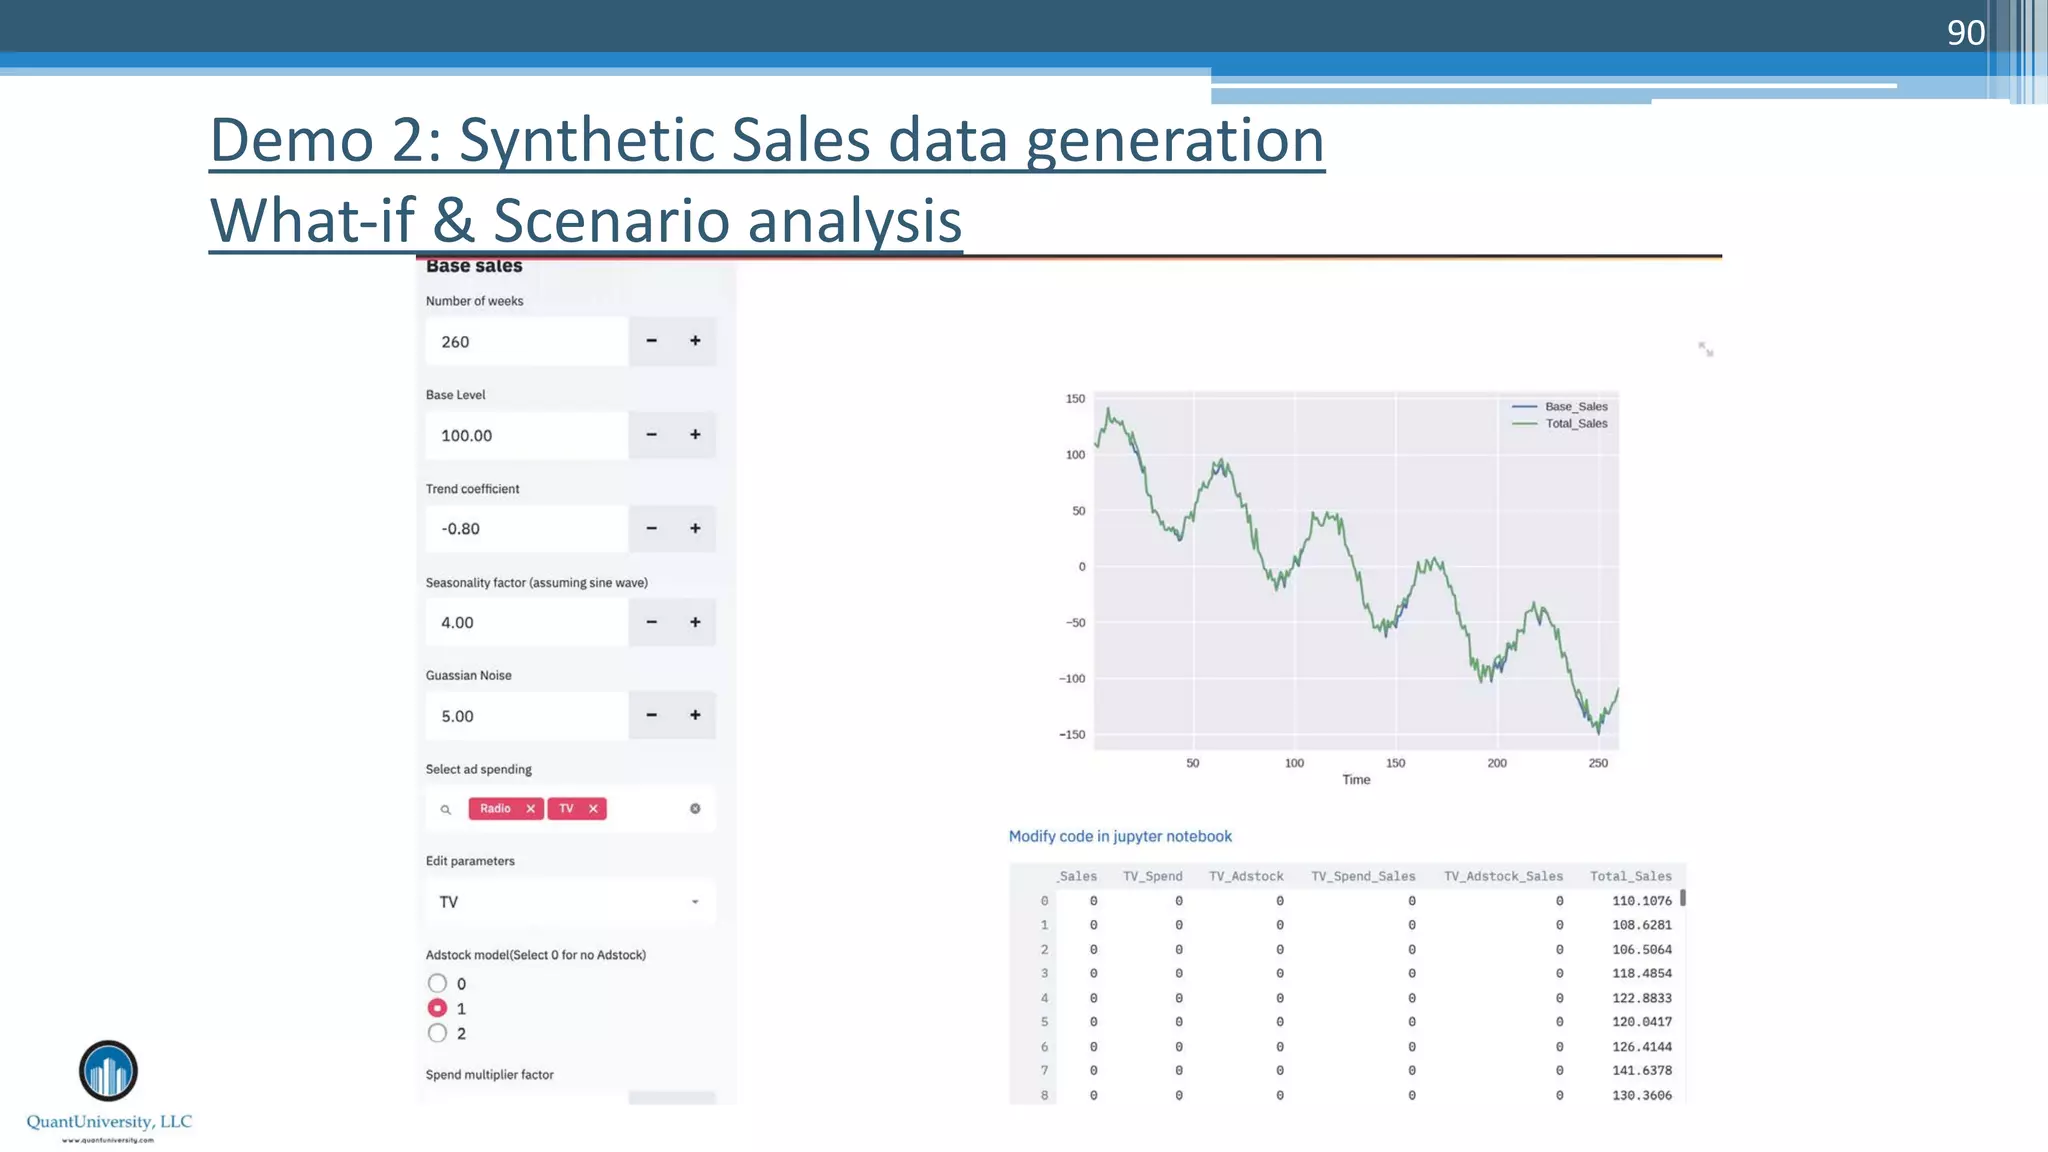Click the Seasonality factor field showing 4.00

point(527,622)
